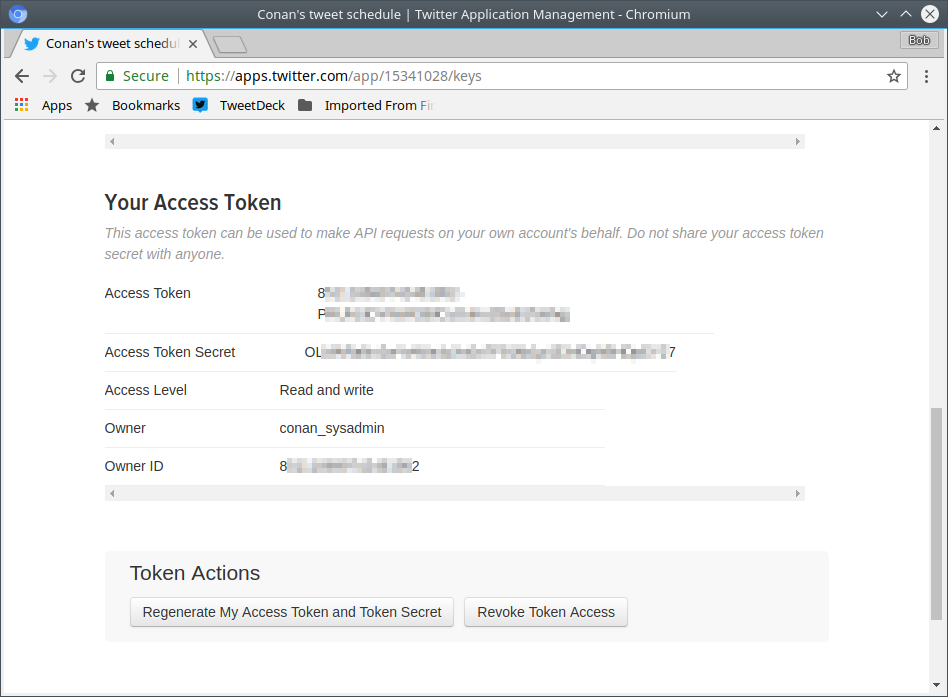Click the Your Access Token heading
948x697 pixels.
193,203
